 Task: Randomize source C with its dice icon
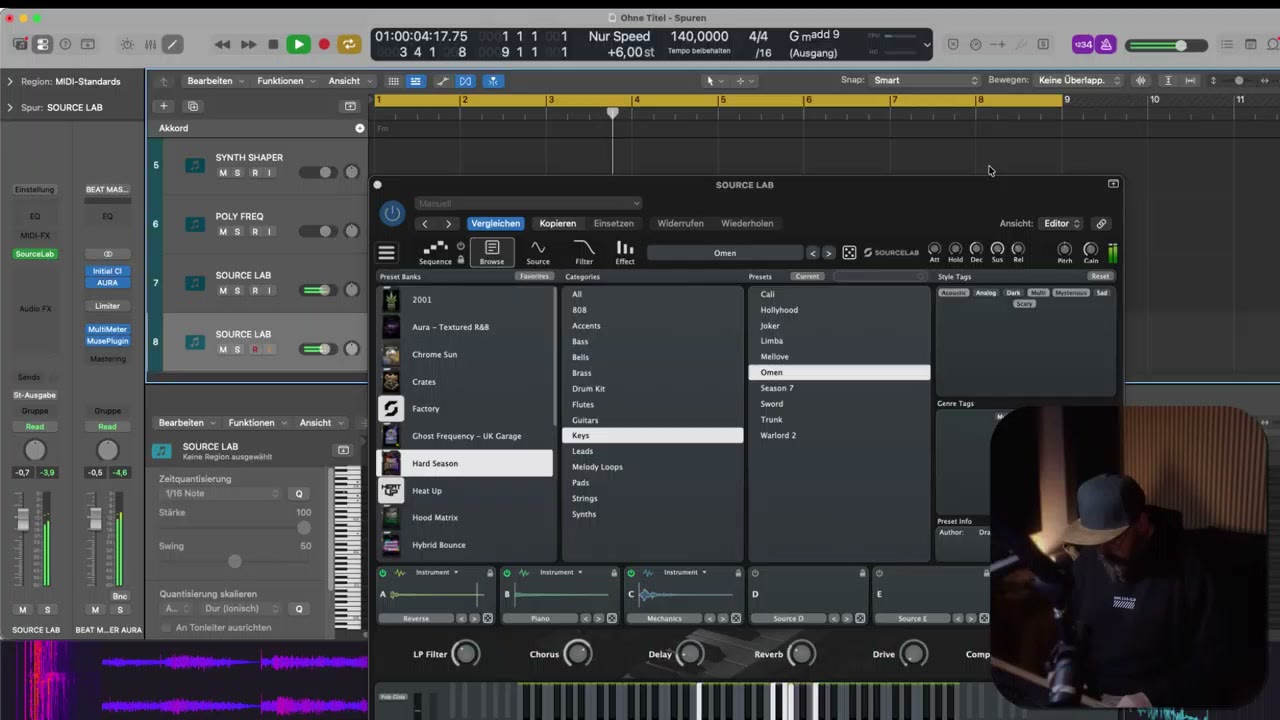click(x=736, y=618)
